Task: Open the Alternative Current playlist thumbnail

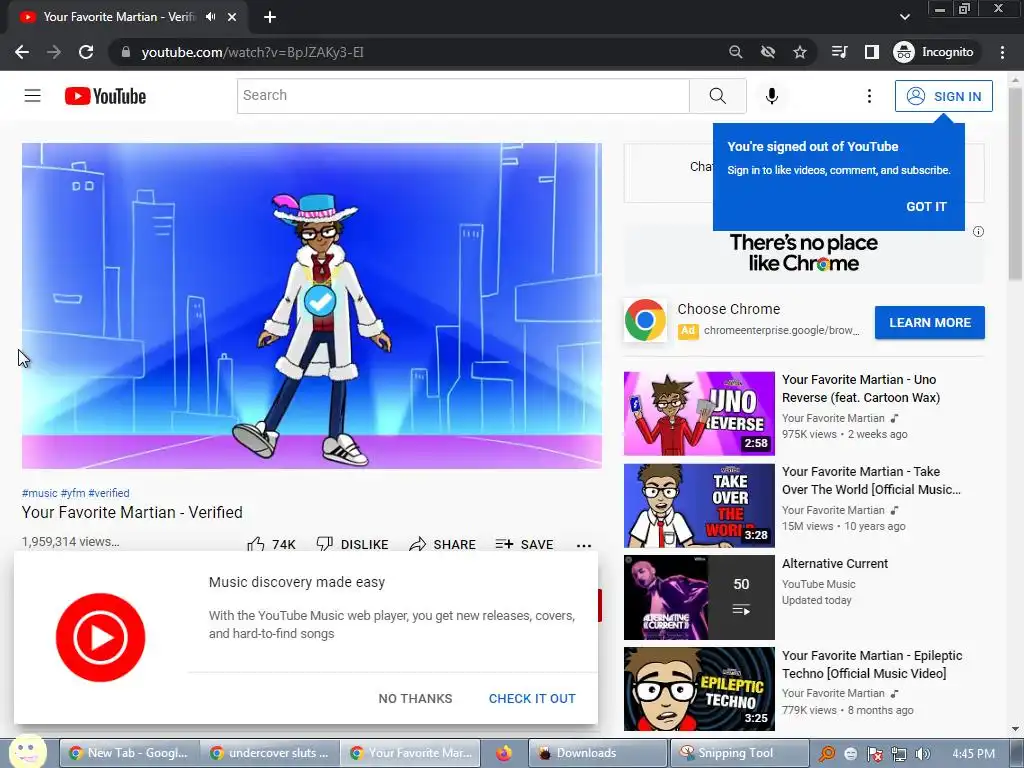Action: click(699, 598)
